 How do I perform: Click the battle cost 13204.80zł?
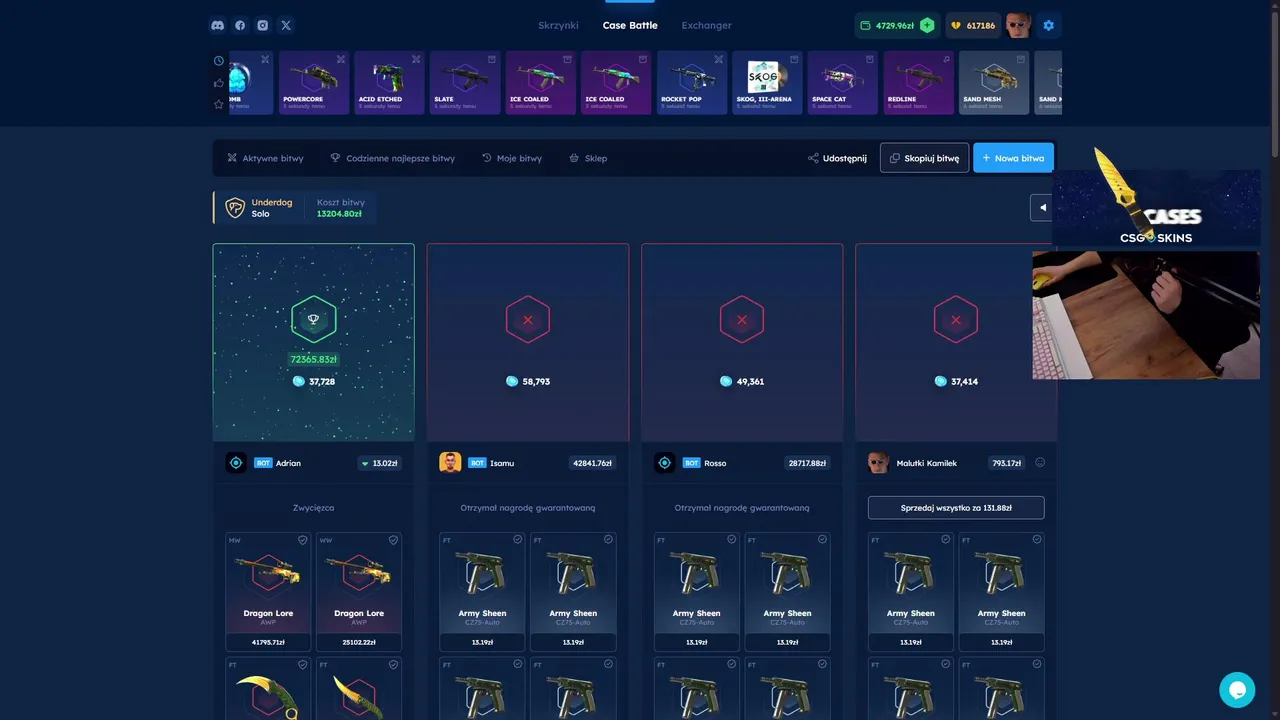[339, 214]
